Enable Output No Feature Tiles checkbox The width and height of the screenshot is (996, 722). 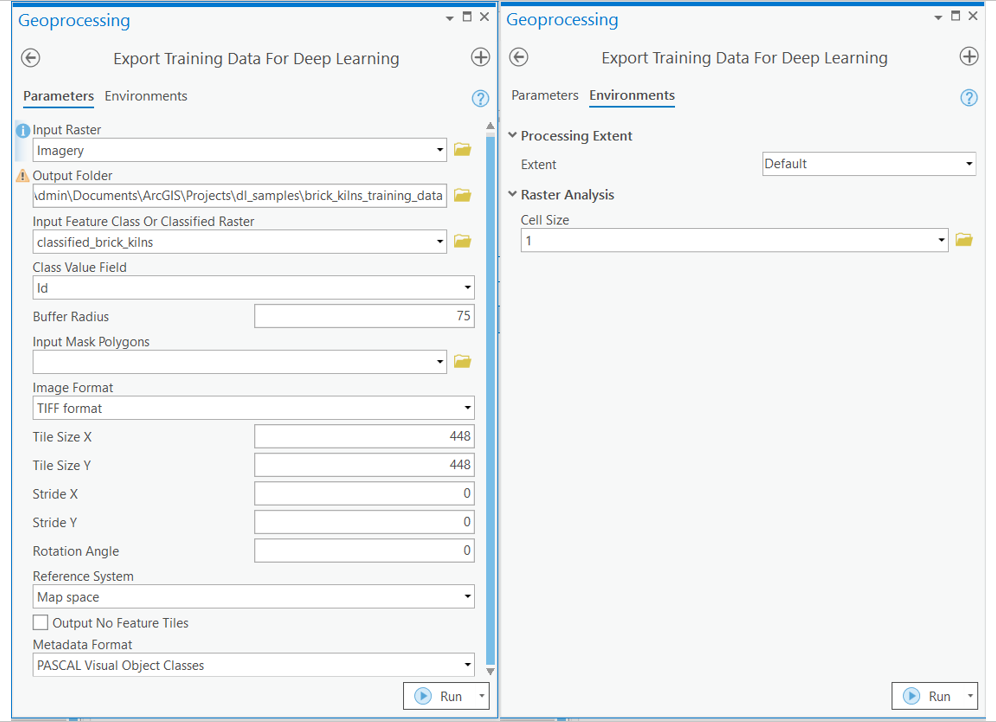coord(41,623)
